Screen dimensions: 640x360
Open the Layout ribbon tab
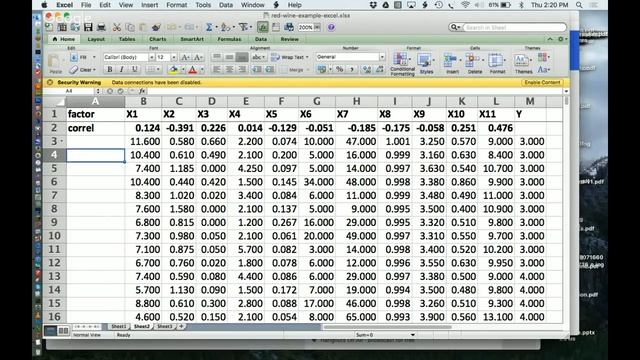[96, 39]
